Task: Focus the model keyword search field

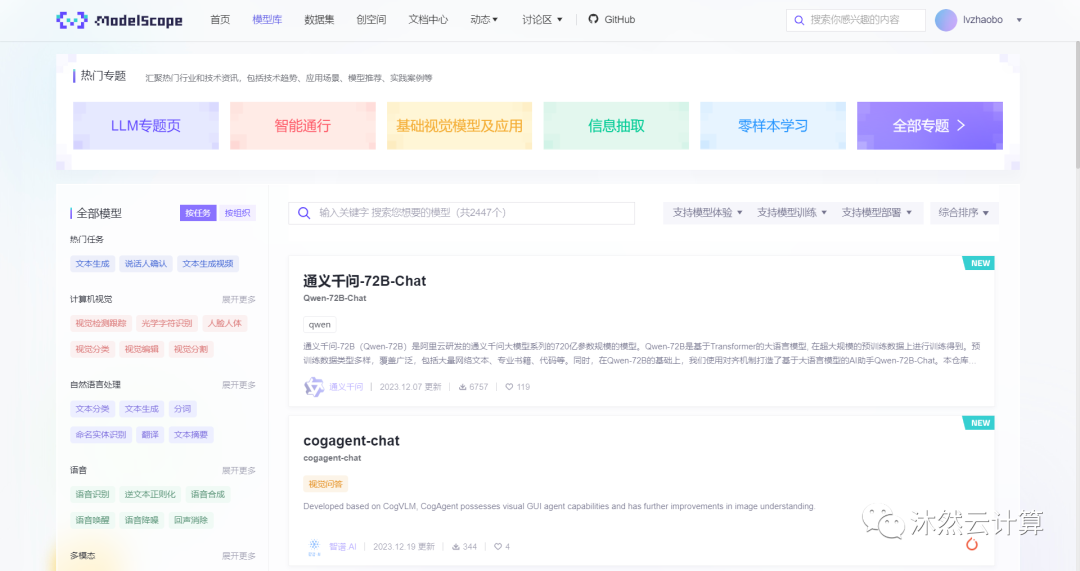Action: click(461, 213)
